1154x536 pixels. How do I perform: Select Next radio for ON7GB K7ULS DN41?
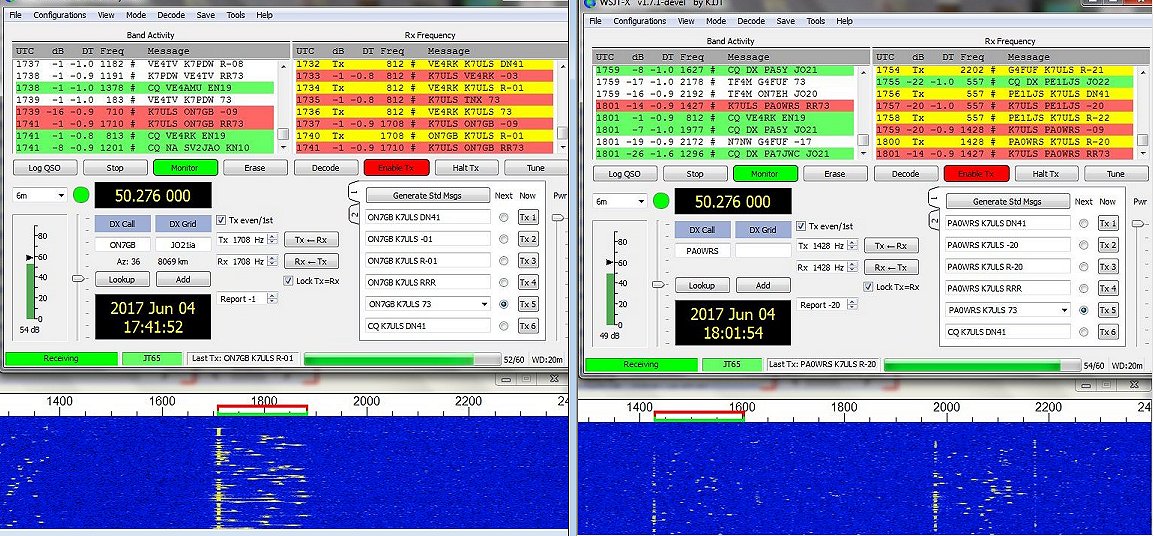[503, 217]
